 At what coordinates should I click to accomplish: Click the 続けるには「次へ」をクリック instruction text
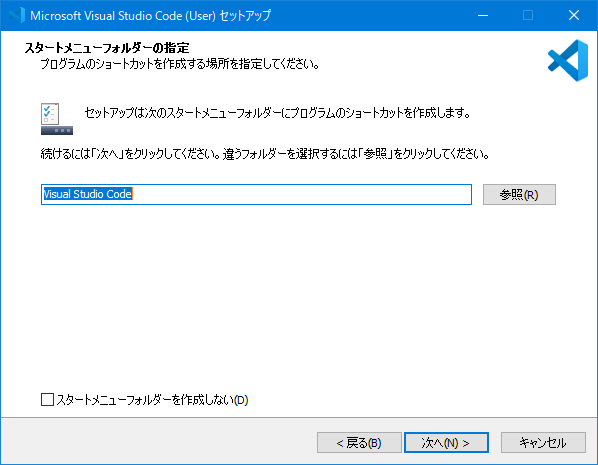[265, 154]
